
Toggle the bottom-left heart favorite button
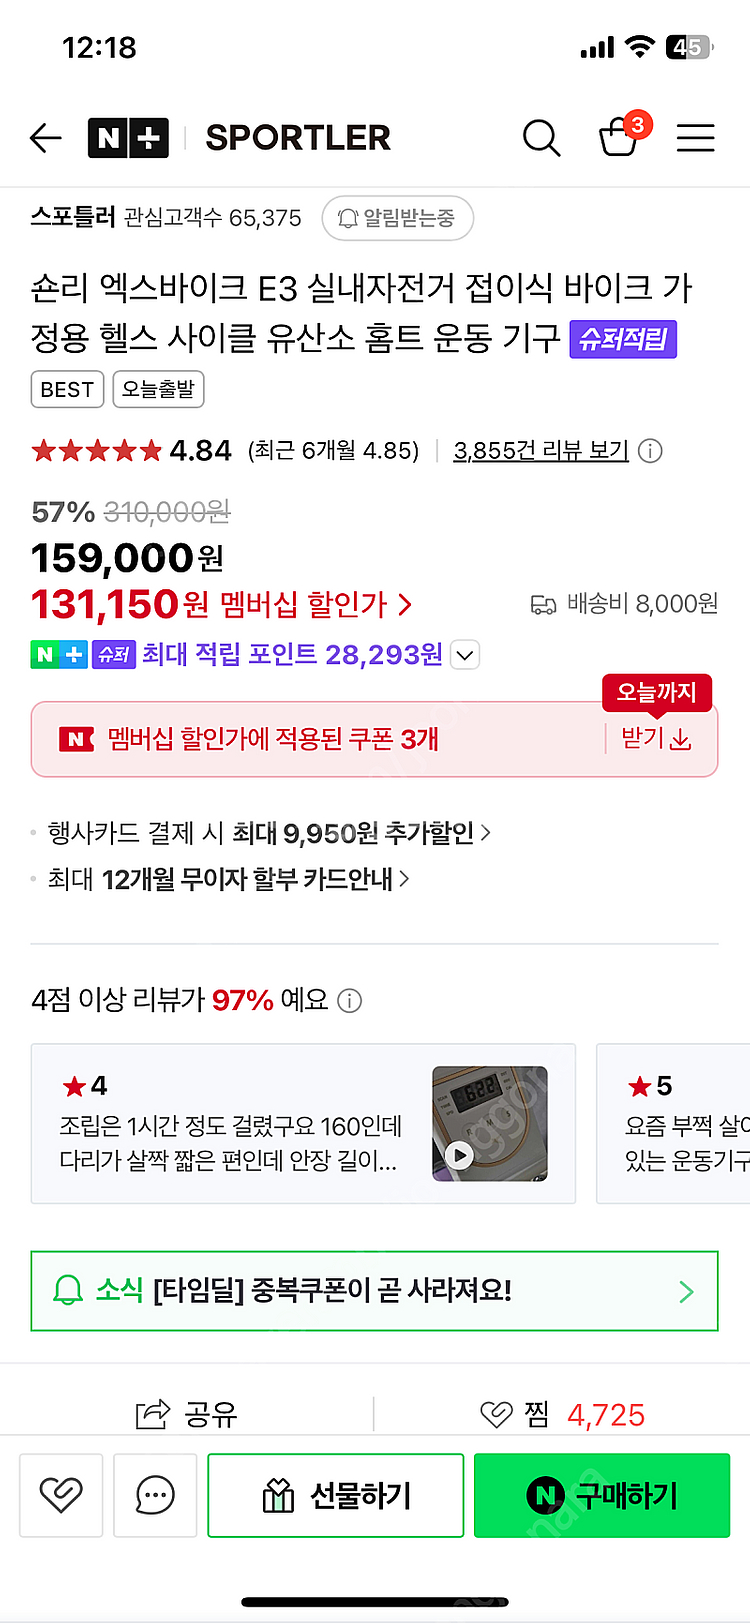tap(61, 1495)
